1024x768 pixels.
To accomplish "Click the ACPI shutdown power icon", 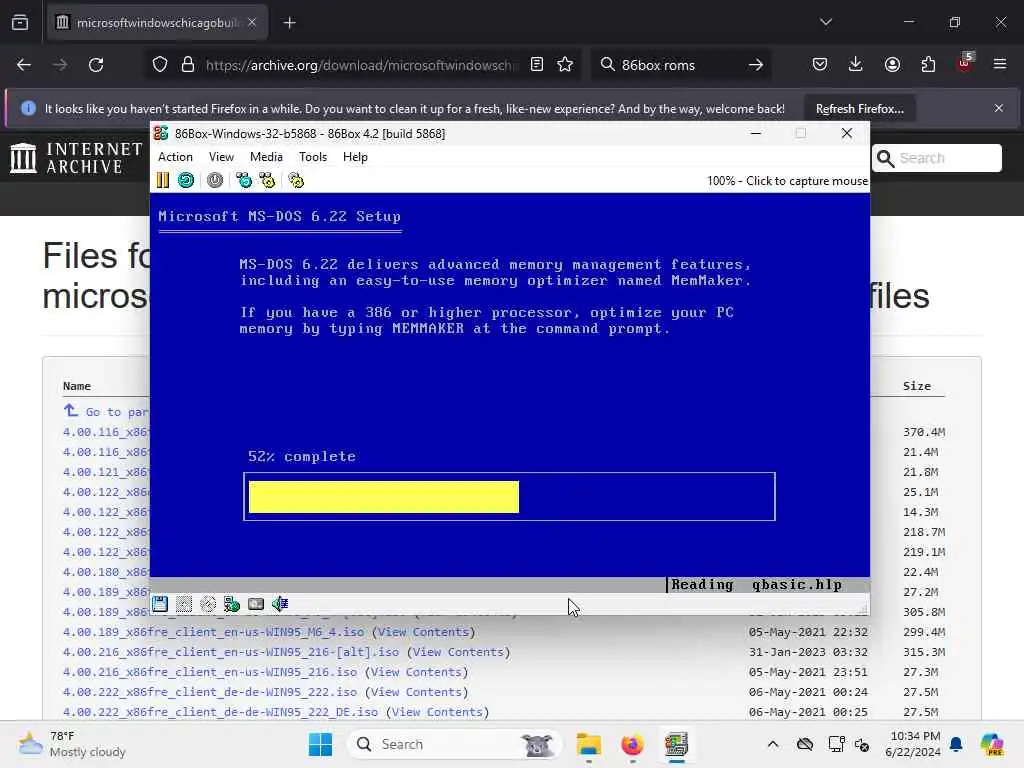I will tap(215, 180).
